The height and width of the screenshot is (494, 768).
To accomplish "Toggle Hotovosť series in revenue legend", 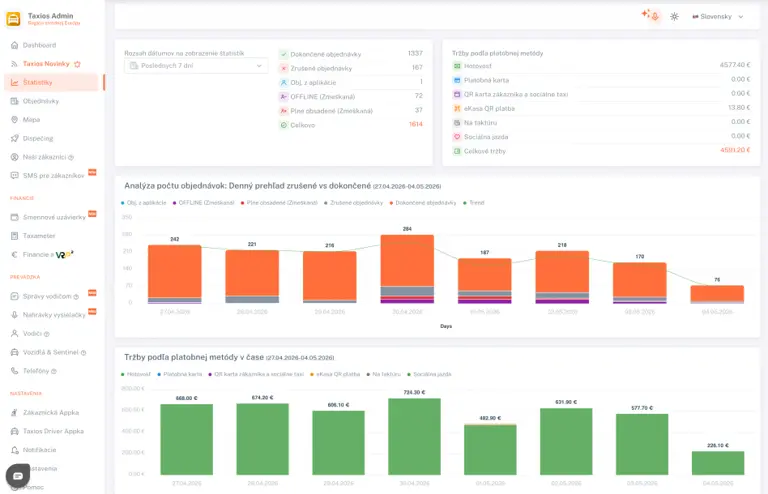I will click(x=136, y=374).
